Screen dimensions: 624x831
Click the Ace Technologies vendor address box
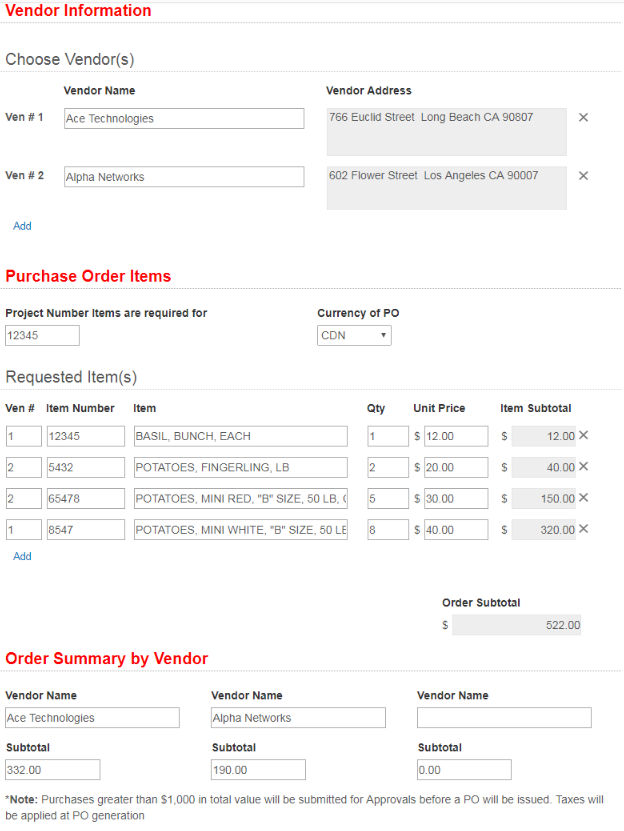click(x=446, y=131)
